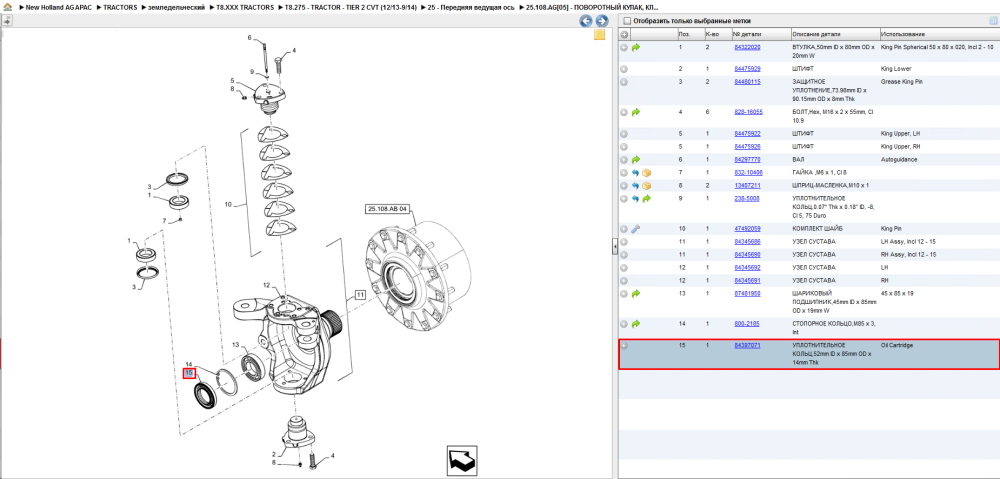The image size is (1000, 479).
Task: Sort by 'Поз.' column header
Action: (690, 34)
